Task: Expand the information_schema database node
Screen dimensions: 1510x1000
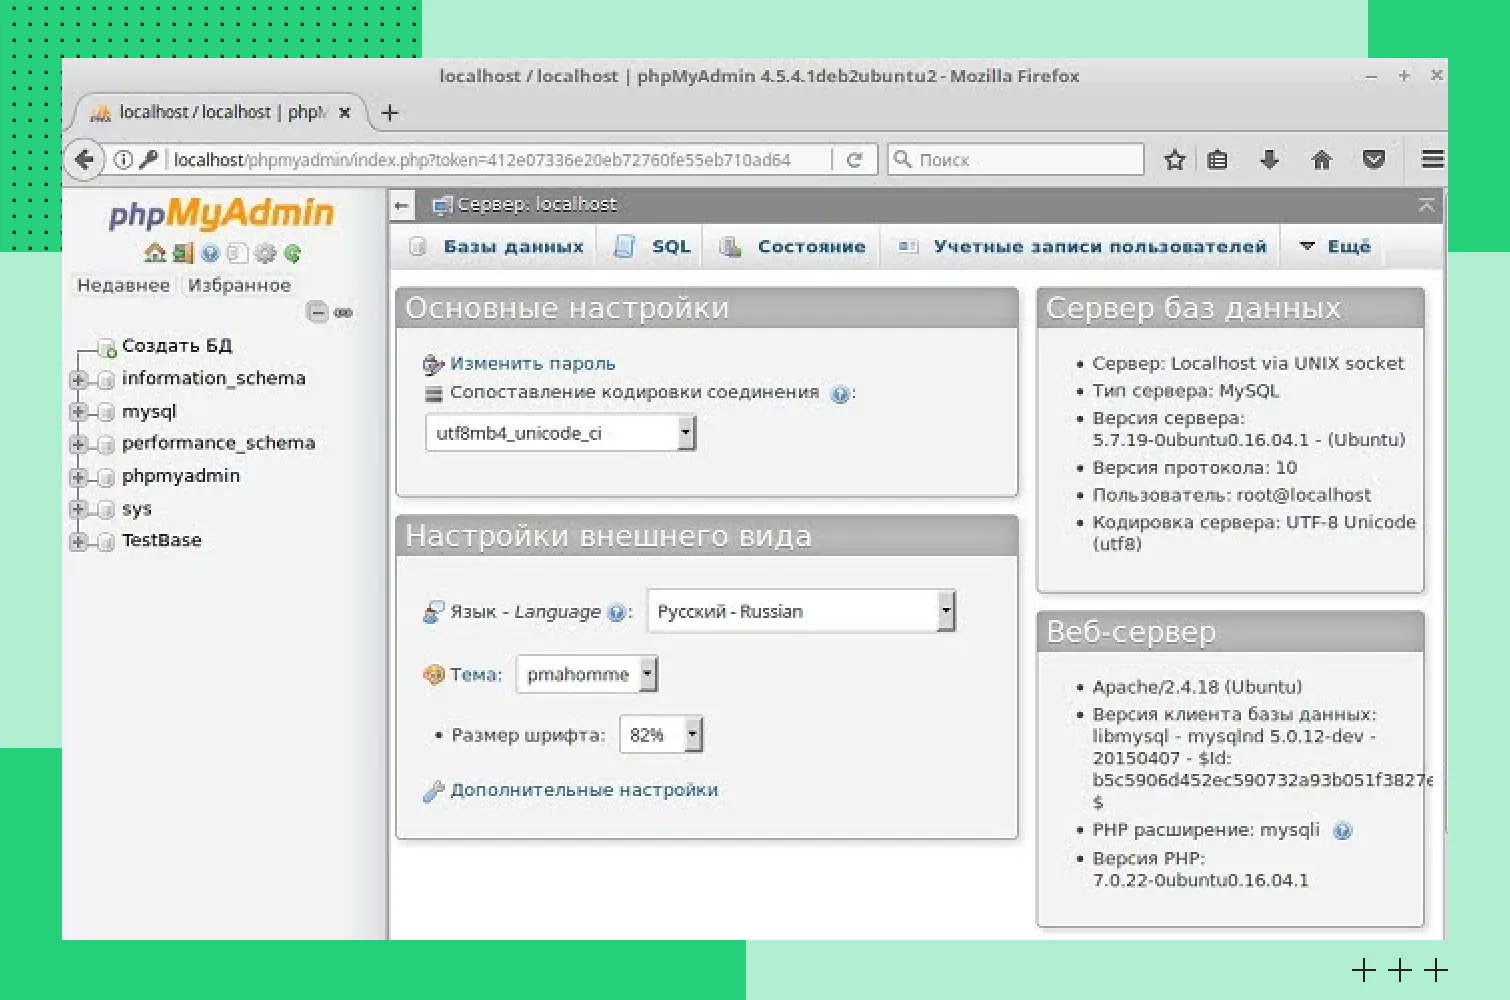Action: (x=78, y=379)
